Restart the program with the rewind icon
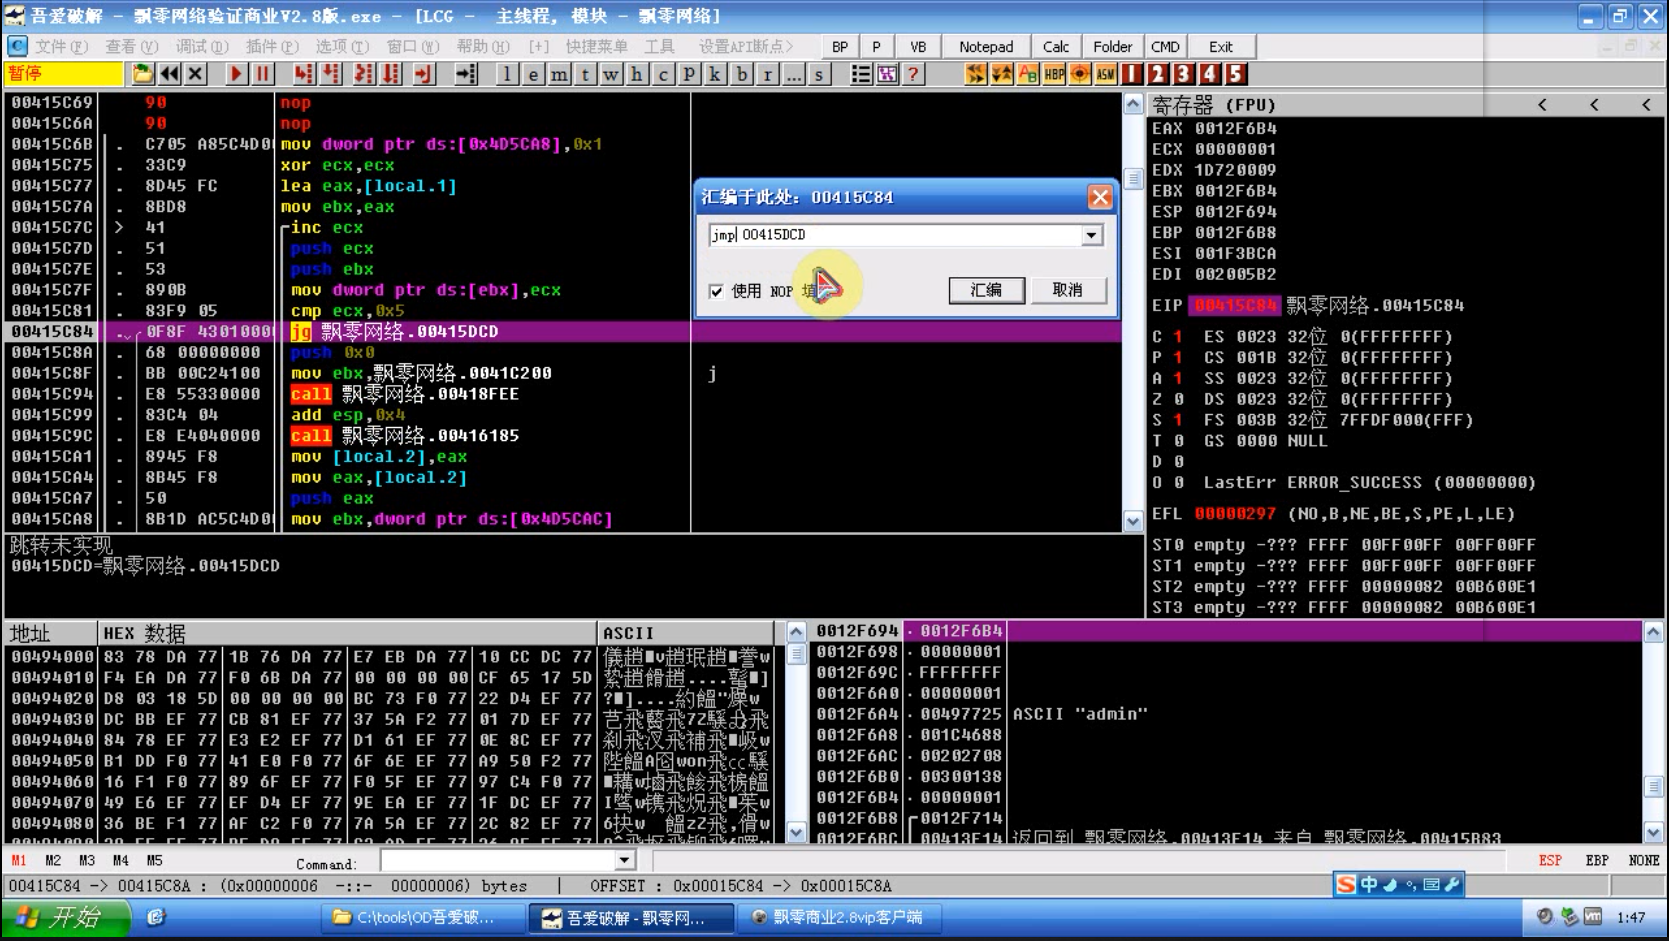Viewport: 1669px width, 941px height. point(170,74)
